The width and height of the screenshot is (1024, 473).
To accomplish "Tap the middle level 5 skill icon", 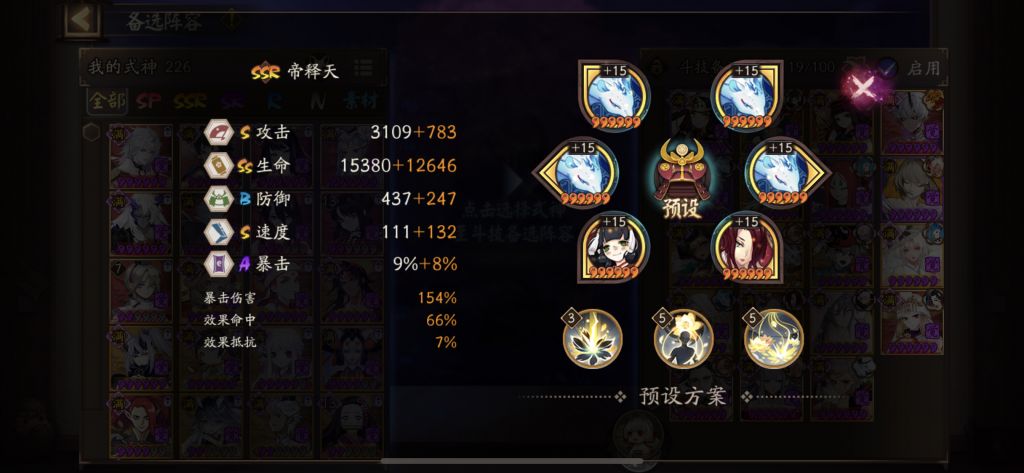I will 683,338.
